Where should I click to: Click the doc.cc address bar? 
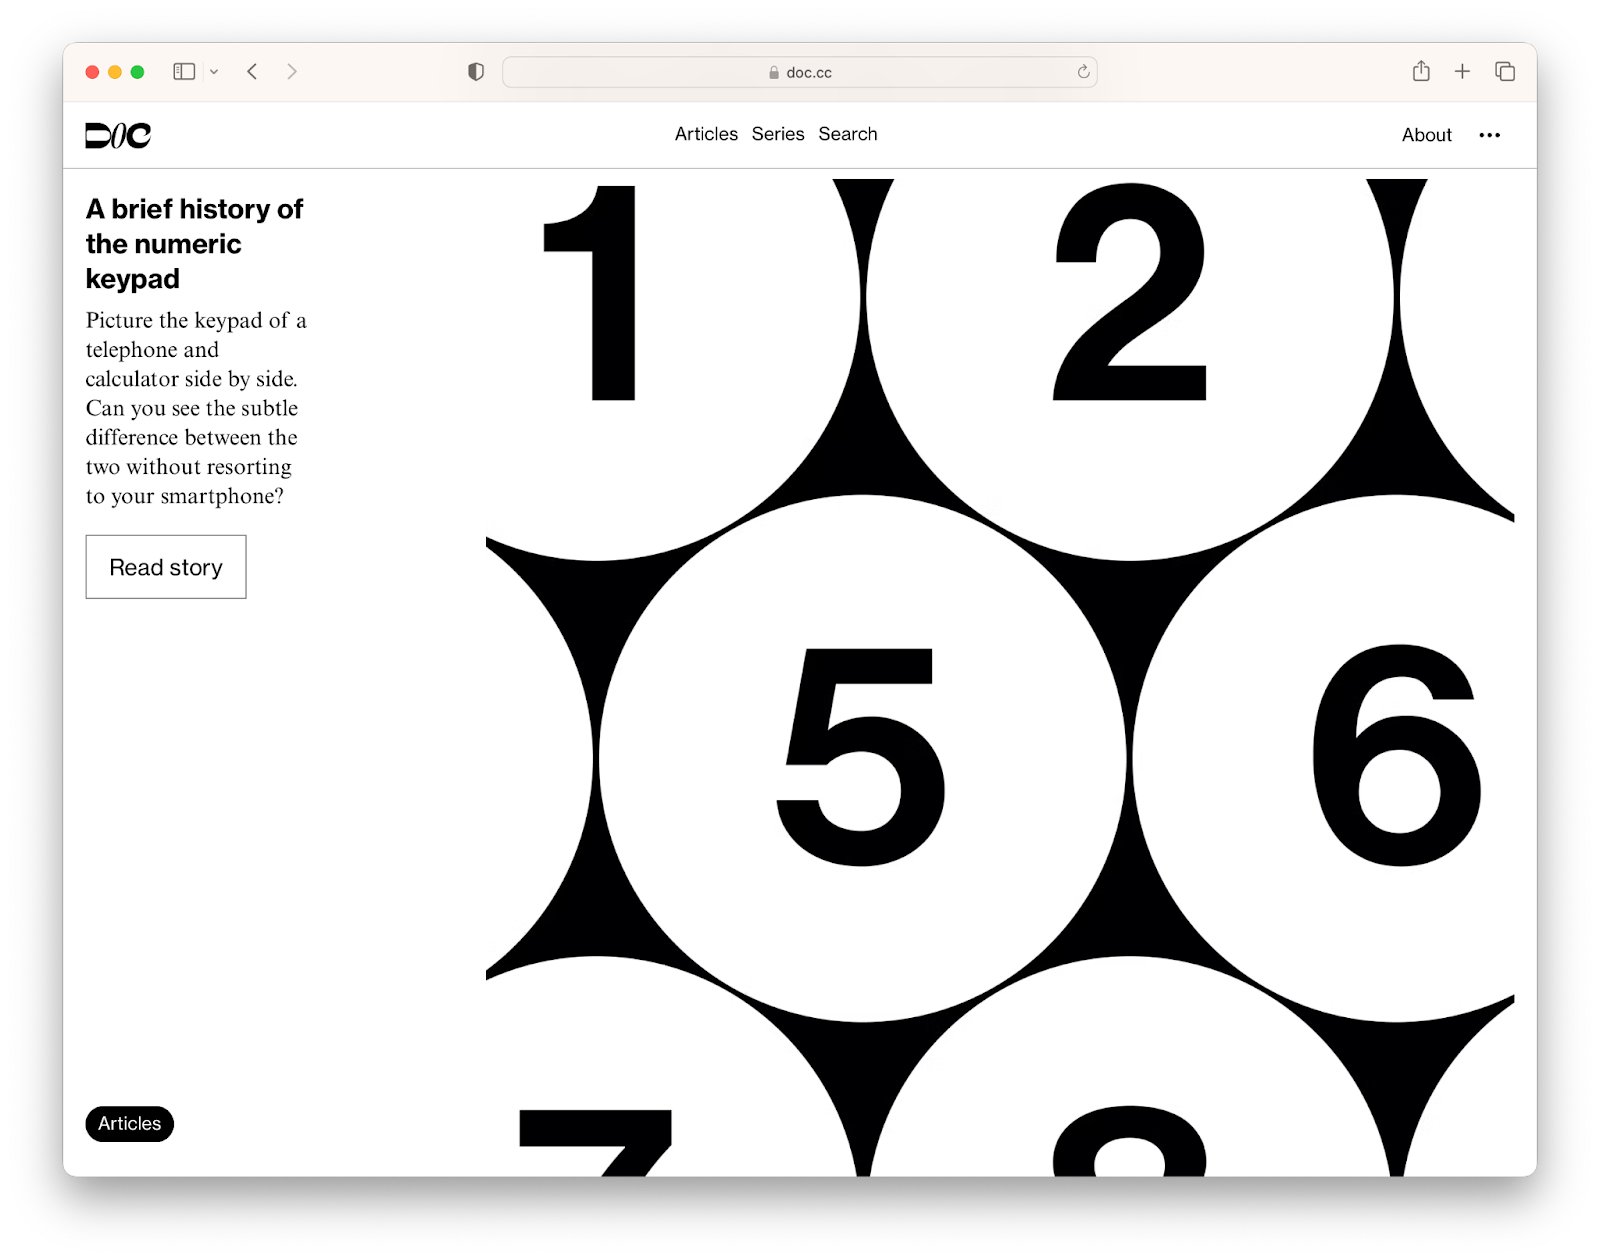pyautogui.click(x=799, y=72)
